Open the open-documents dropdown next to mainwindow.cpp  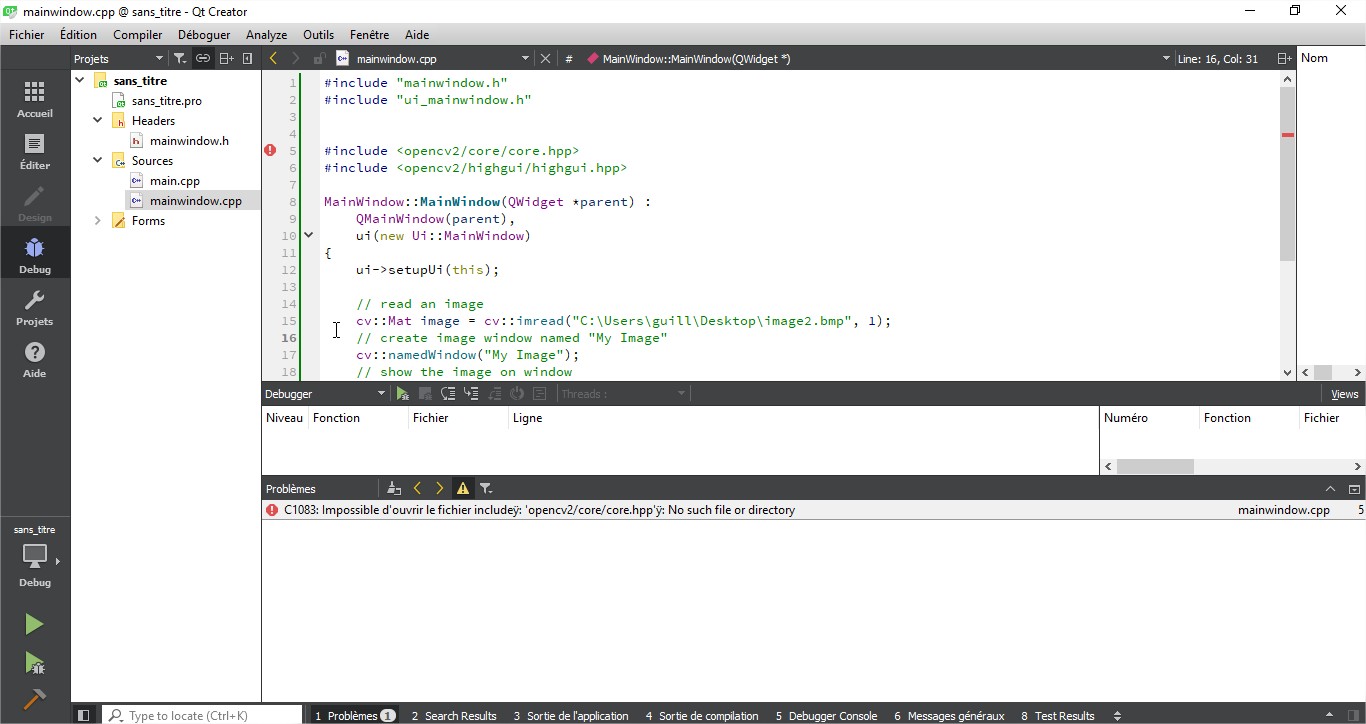(x=524, y=58)
